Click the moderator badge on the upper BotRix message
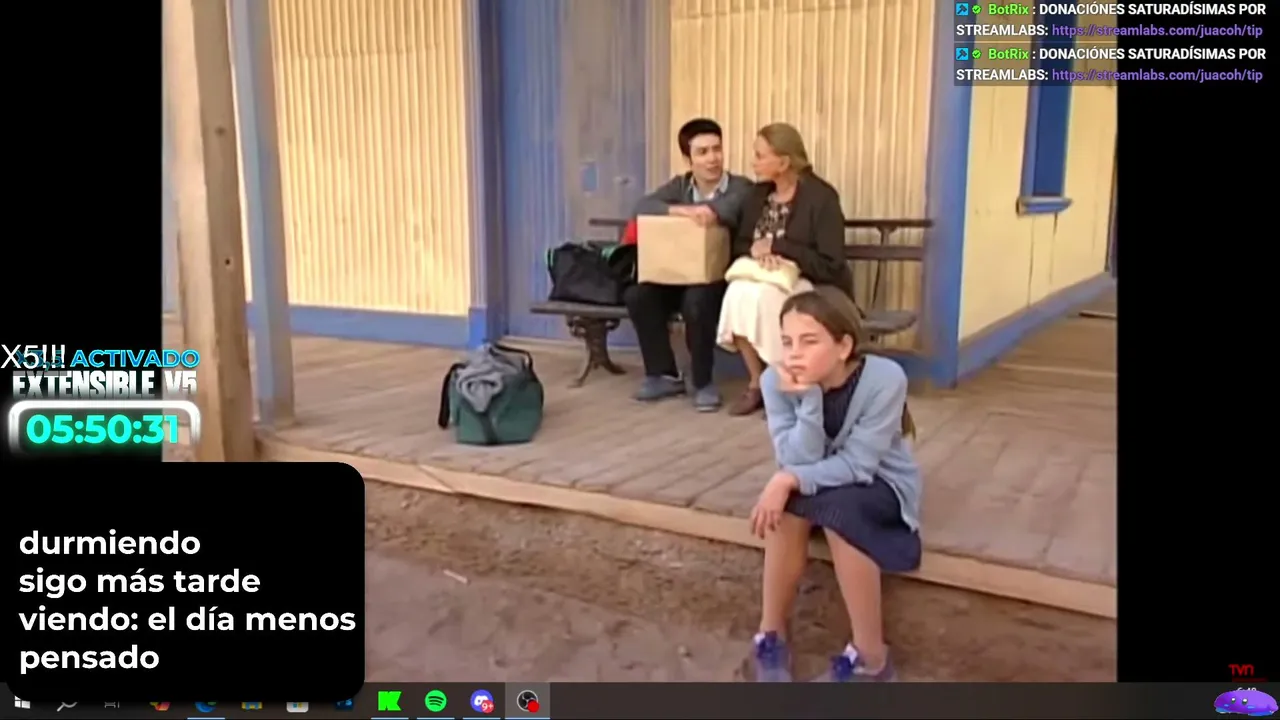Viewport: 1280px width, 720px height. (962, 9)
